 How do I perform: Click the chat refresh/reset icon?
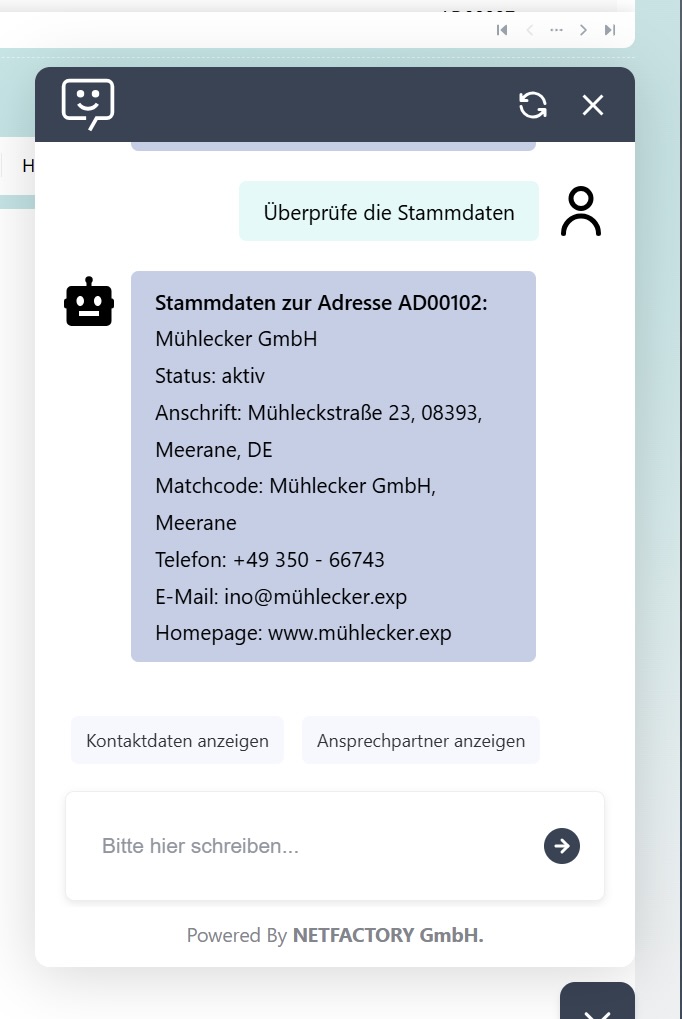(x=533, y=105)
